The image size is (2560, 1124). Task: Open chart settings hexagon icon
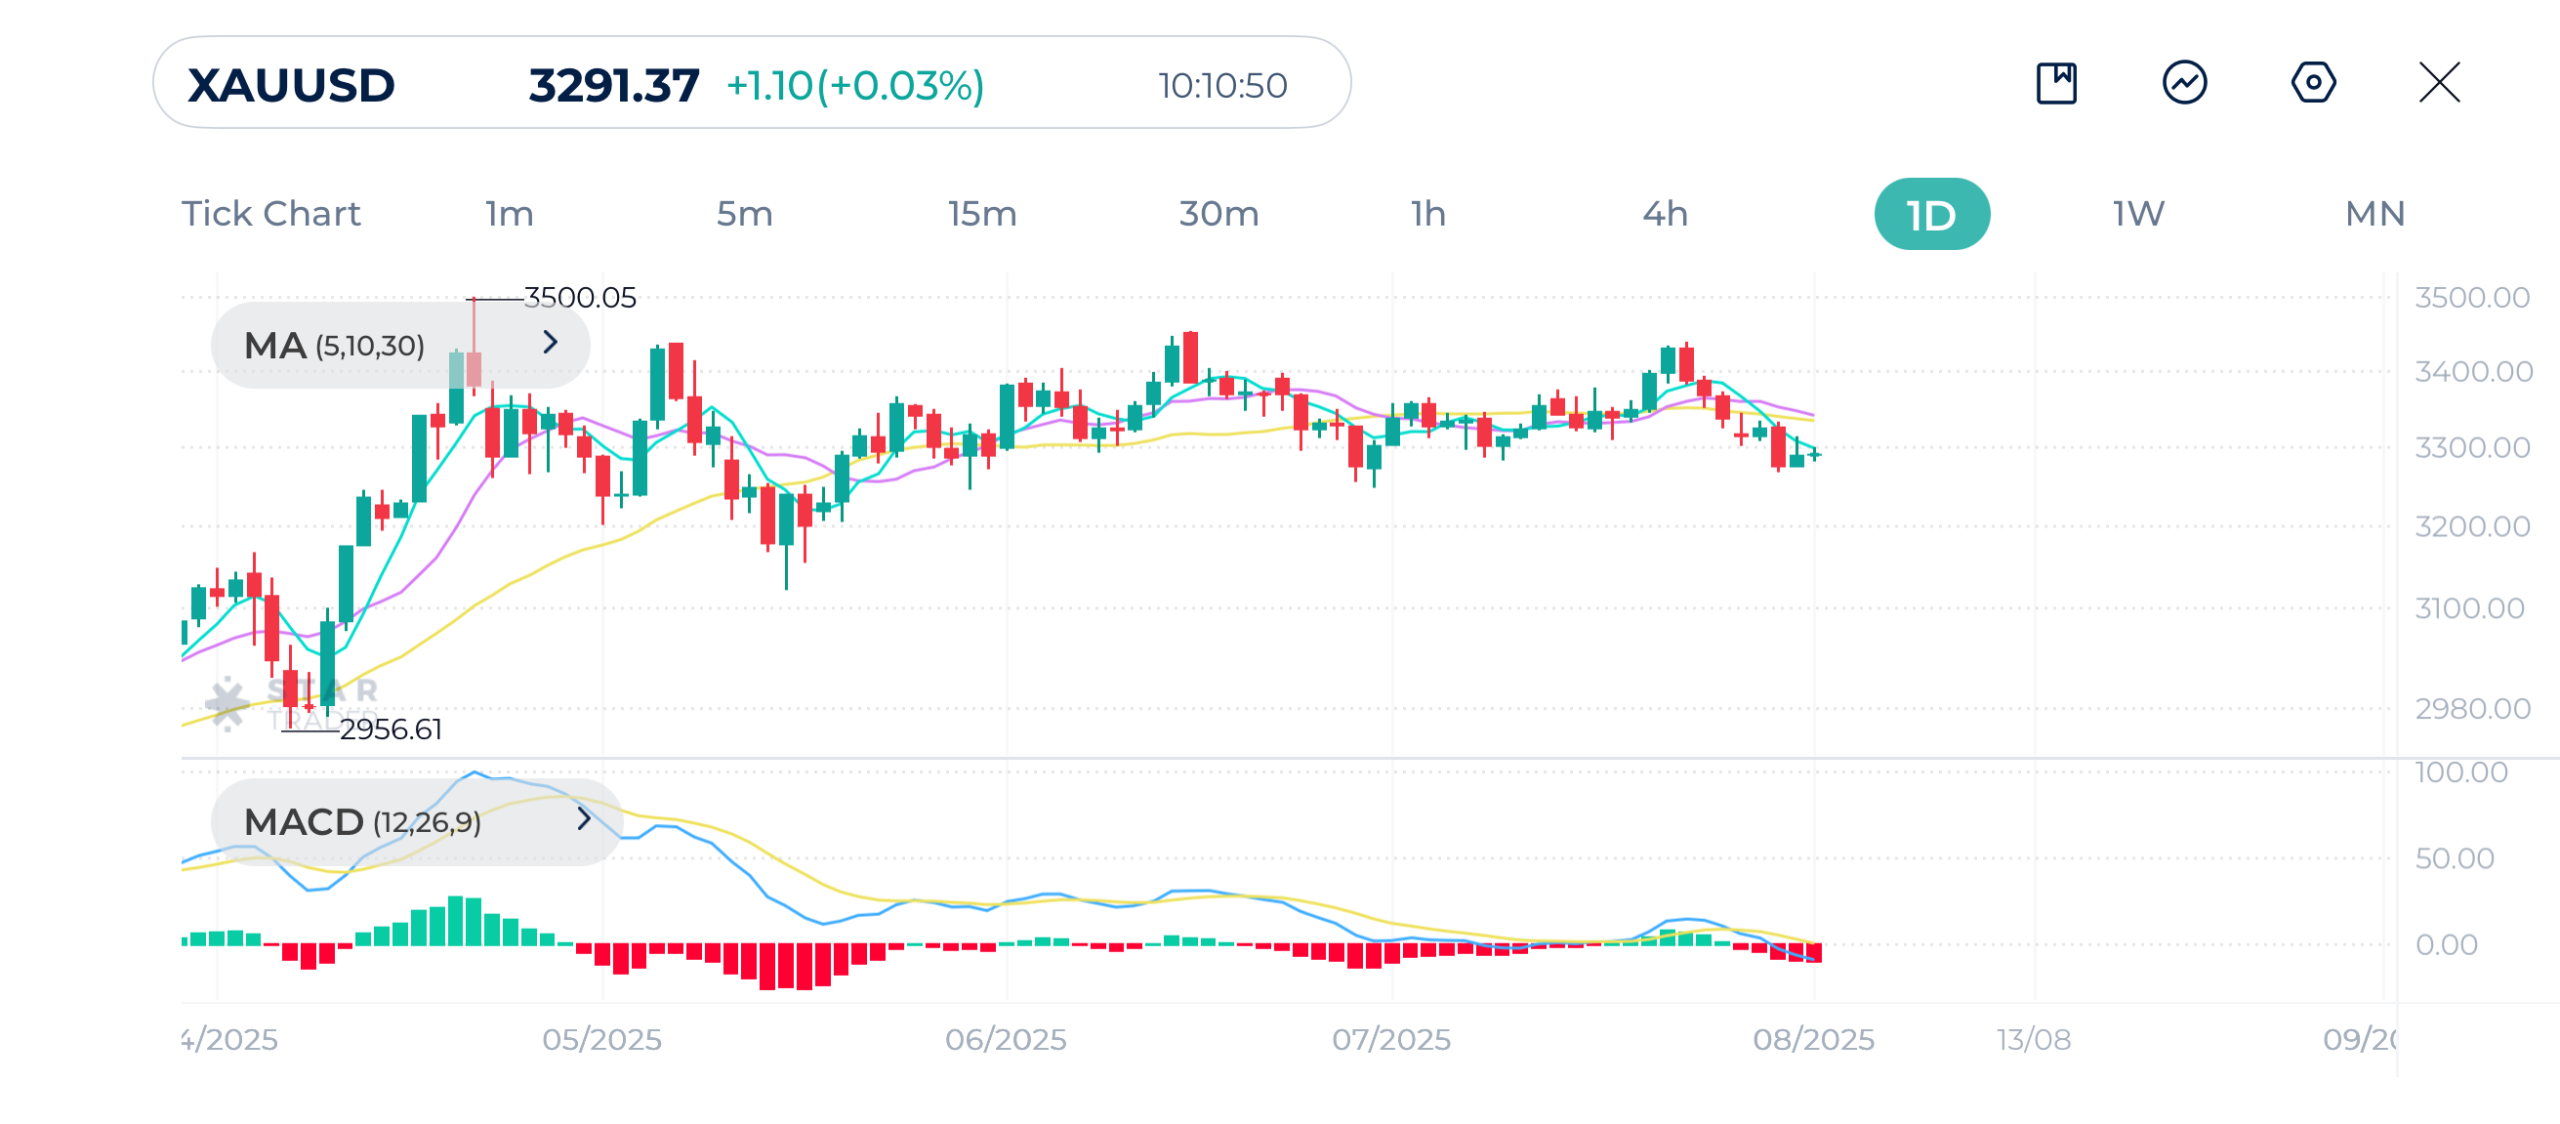(x=2313, y=83)
